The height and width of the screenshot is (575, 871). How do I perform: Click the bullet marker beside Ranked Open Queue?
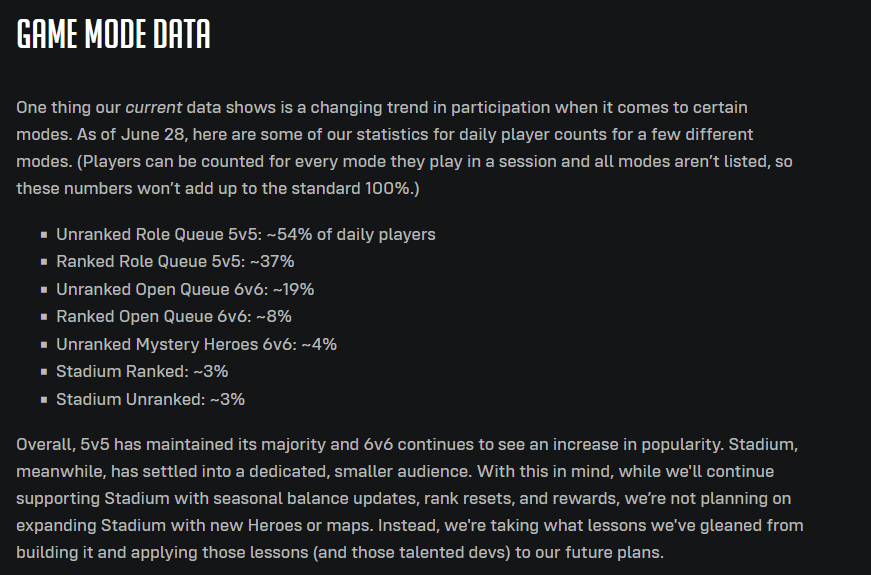(44, 317)
